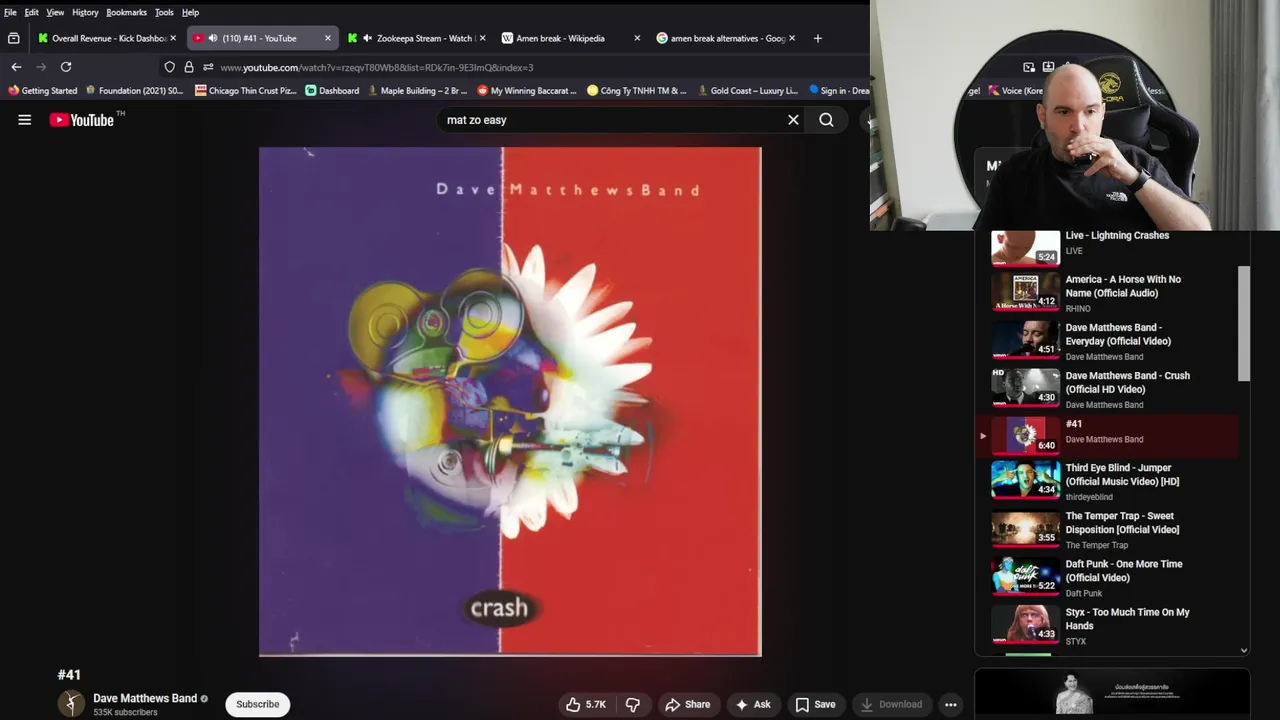The width and height of the screenshot is (1280, 720).
Task: Save the video to a playlist
Action: [815, 704]
